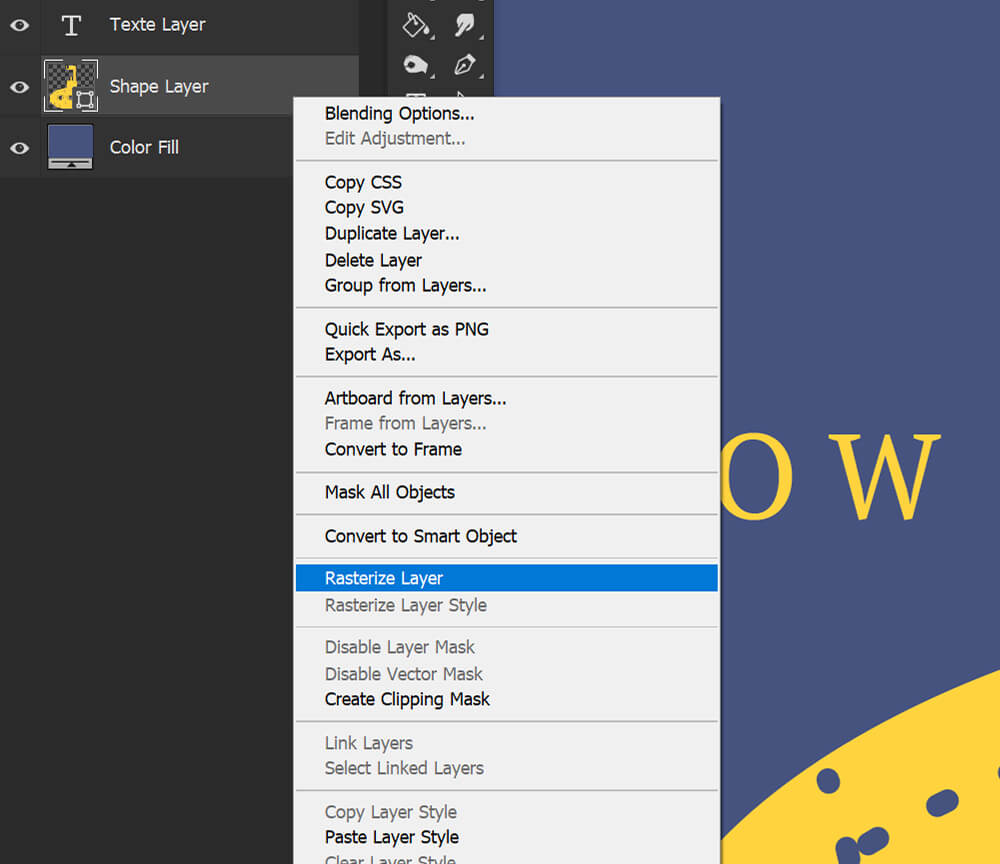Click the Texte Layer type thumbnail icon
1000x864 pixels.
70,25
